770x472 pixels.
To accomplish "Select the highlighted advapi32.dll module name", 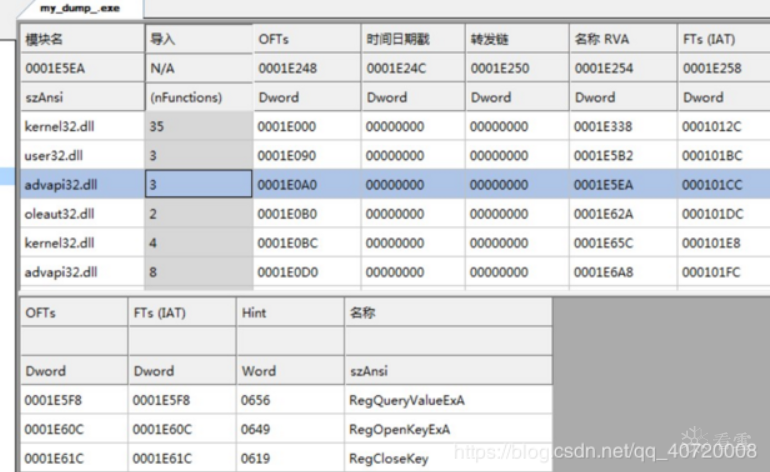I will coord(61,185).
